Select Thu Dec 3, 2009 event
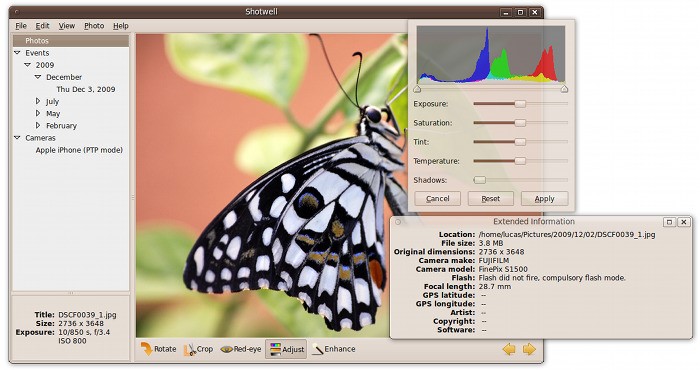700x370 pixels. [86, 89]
